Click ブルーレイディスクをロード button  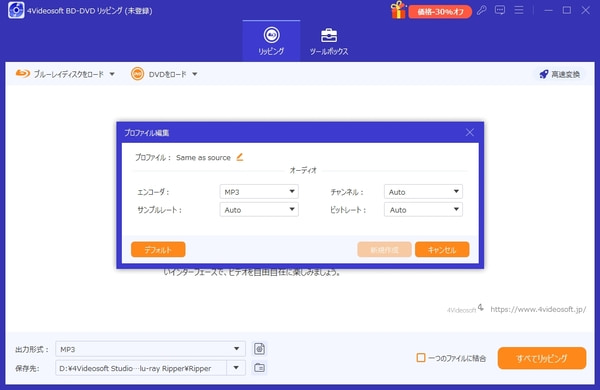(60, 74)
